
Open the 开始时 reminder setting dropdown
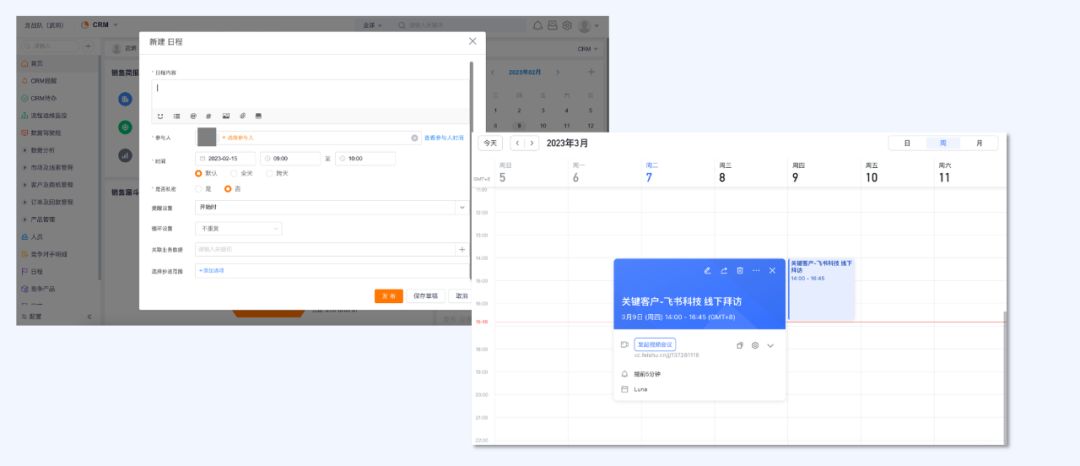click(331, 207)
